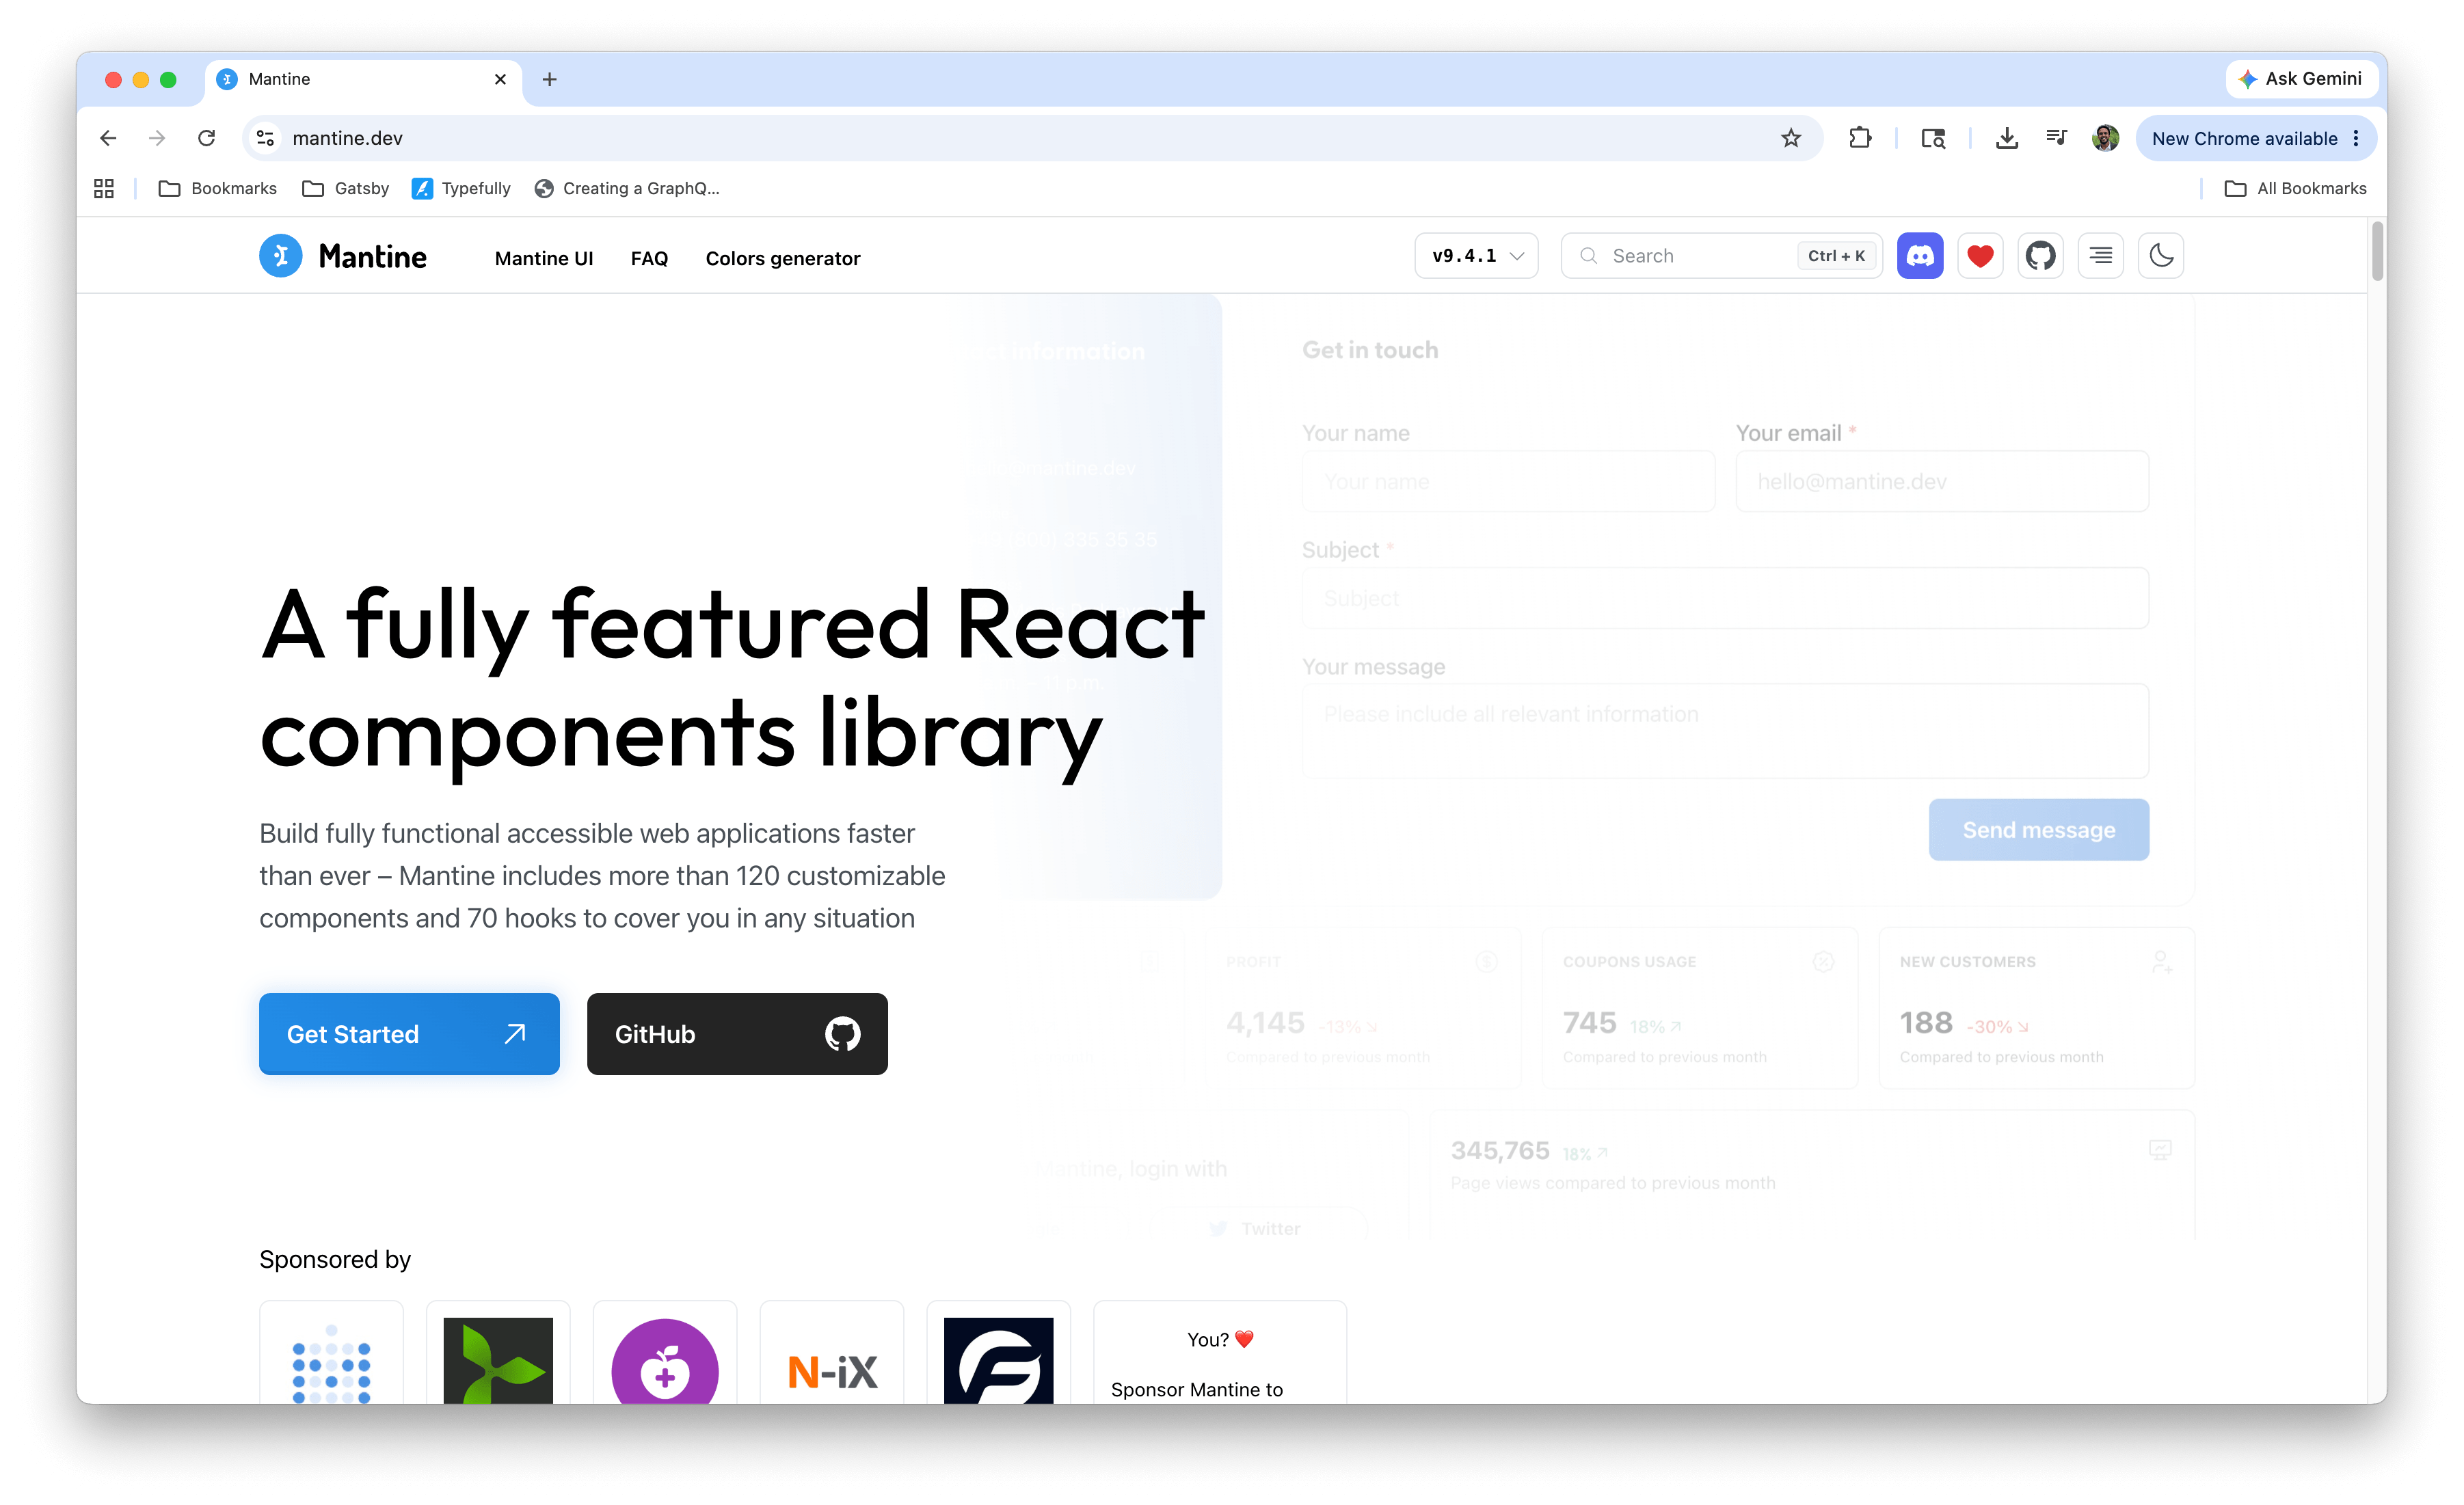Reload the mantine.dev page
This screenshot has height=1505, width=2464.
pos(206,138)
